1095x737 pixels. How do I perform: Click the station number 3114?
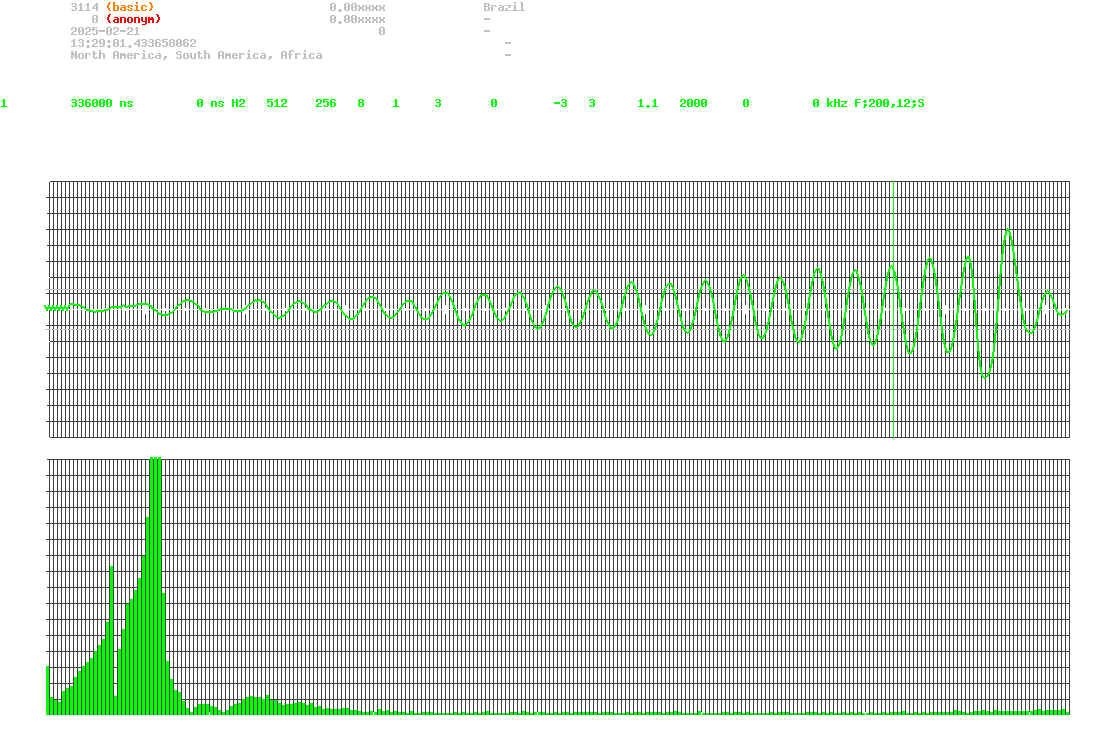pyautogui.click(x=84, y=7)
